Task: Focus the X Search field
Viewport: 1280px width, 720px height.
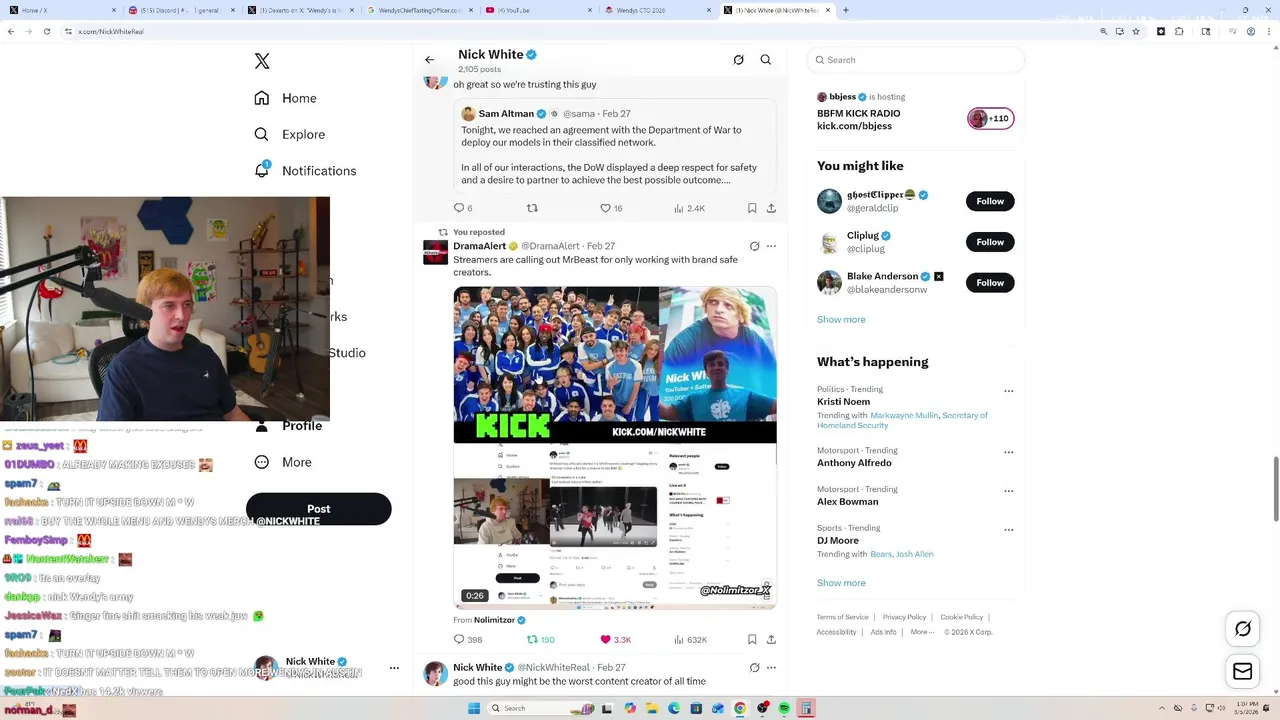Action: (x=916, y=60)
